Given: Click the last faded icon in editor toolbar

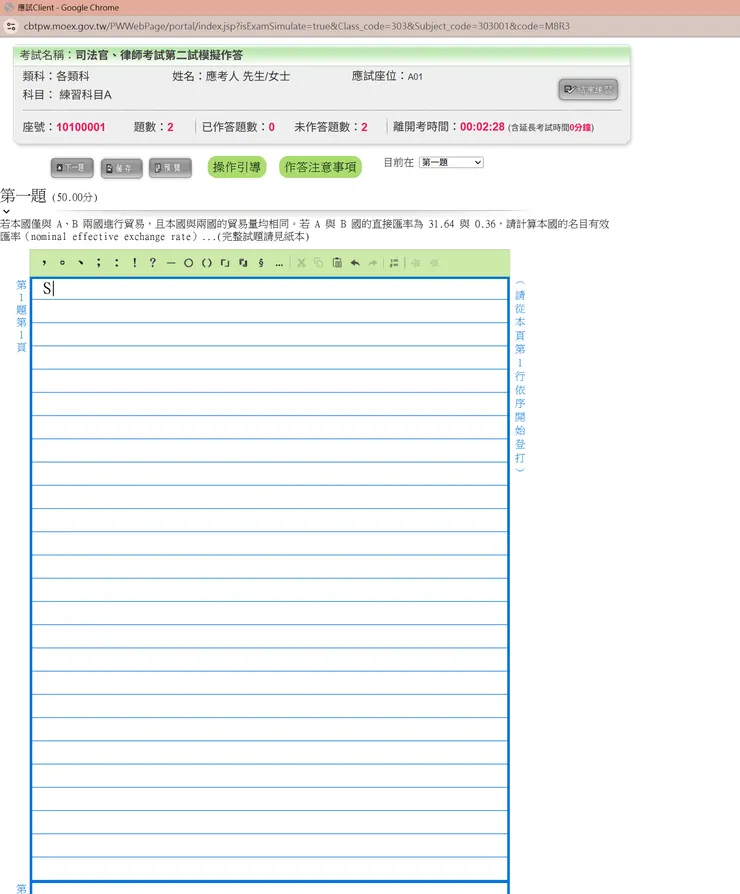Looking at the screenshot, I should [x=434, y=263].
